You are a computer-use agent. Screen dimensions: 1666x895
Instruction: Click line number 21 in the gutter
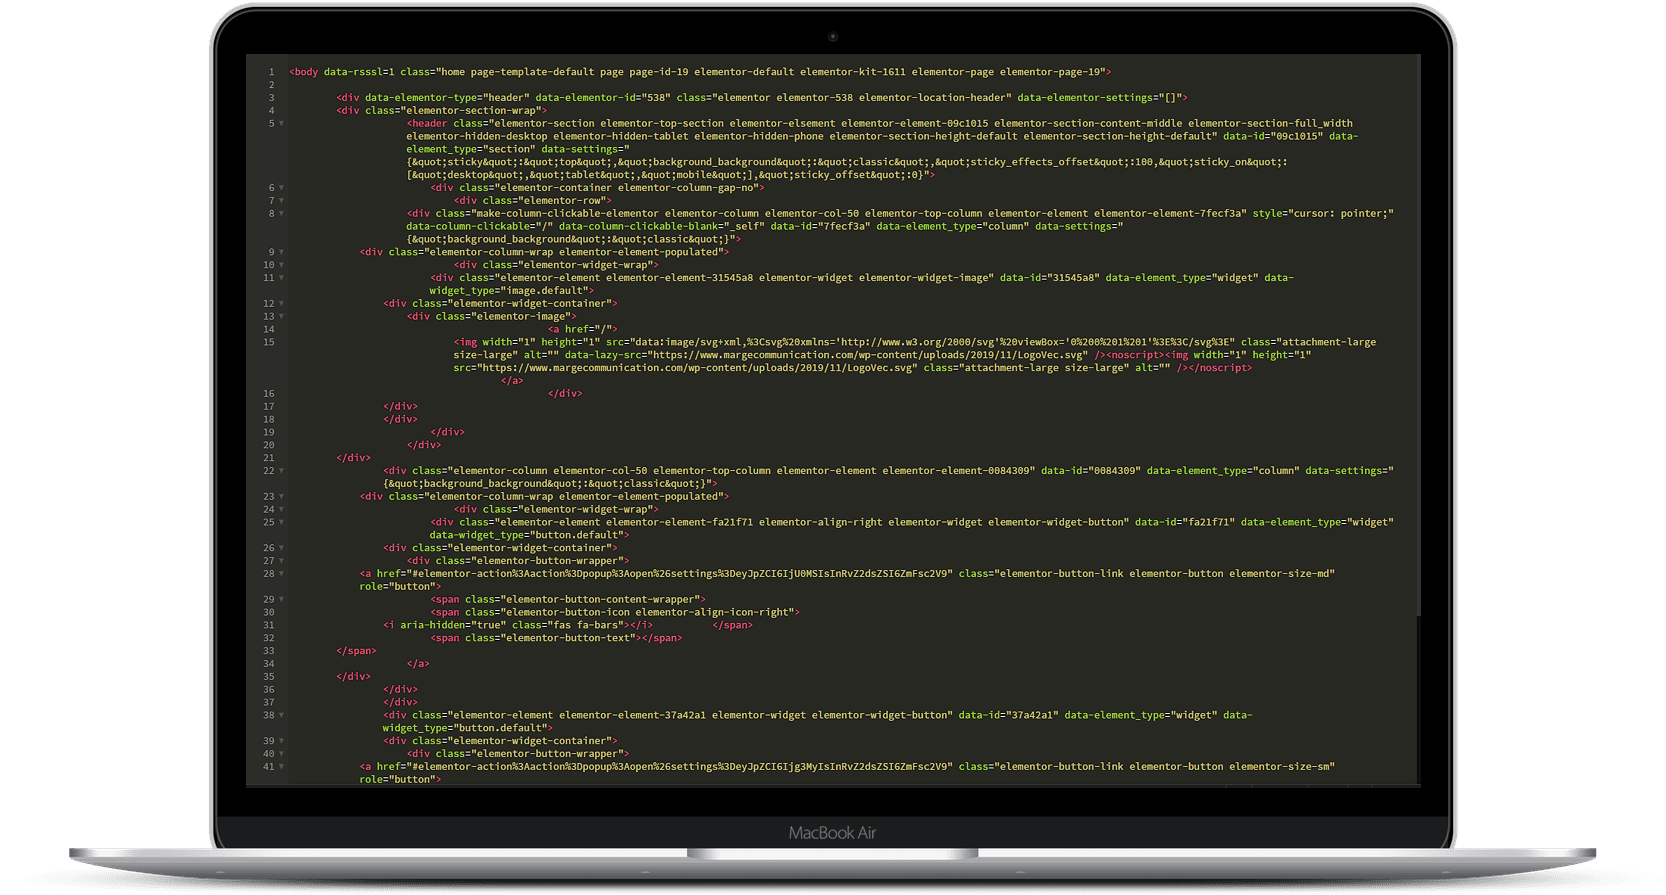269,458
